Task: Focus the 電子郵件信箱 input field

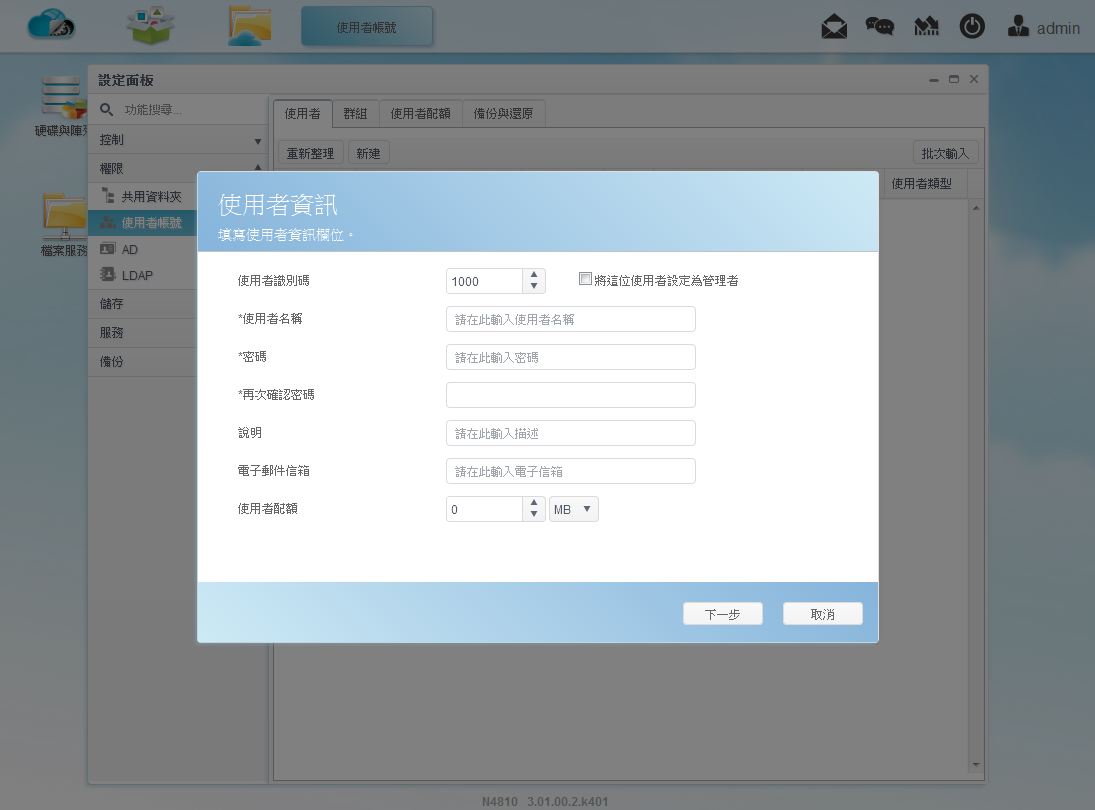Action: pyautogui.click(x=571, y=471)
